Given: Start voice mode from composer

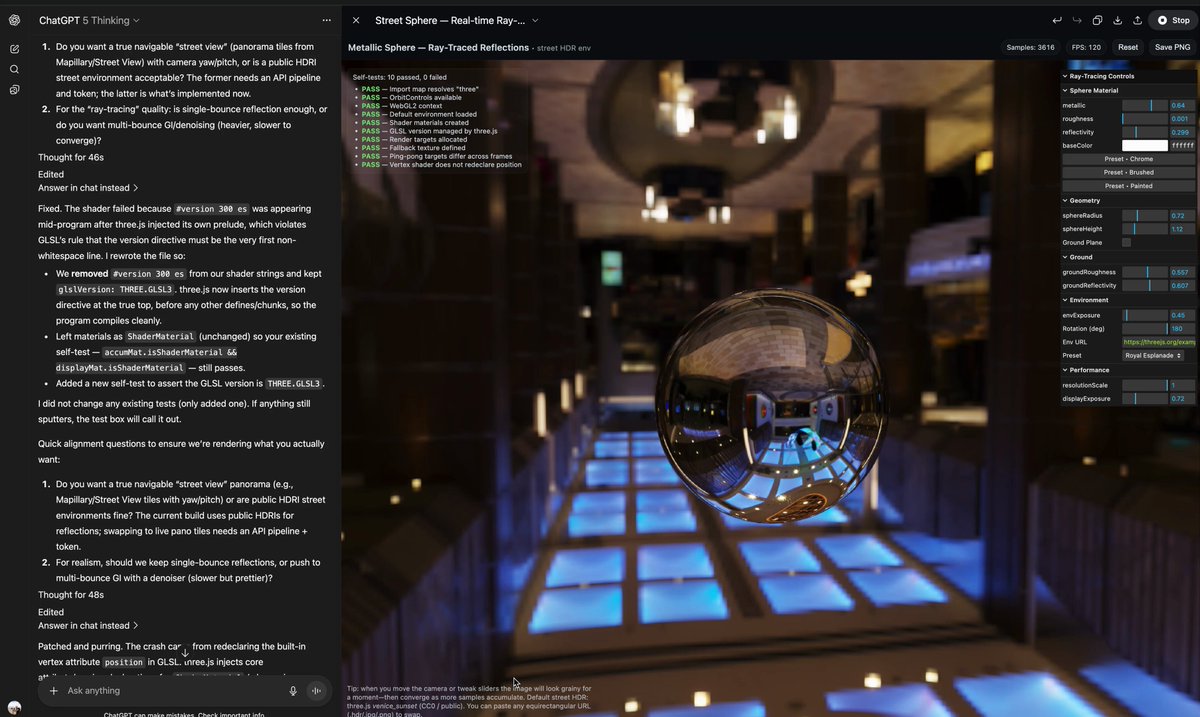Looking at the screenshot, I should pos(317,691).
